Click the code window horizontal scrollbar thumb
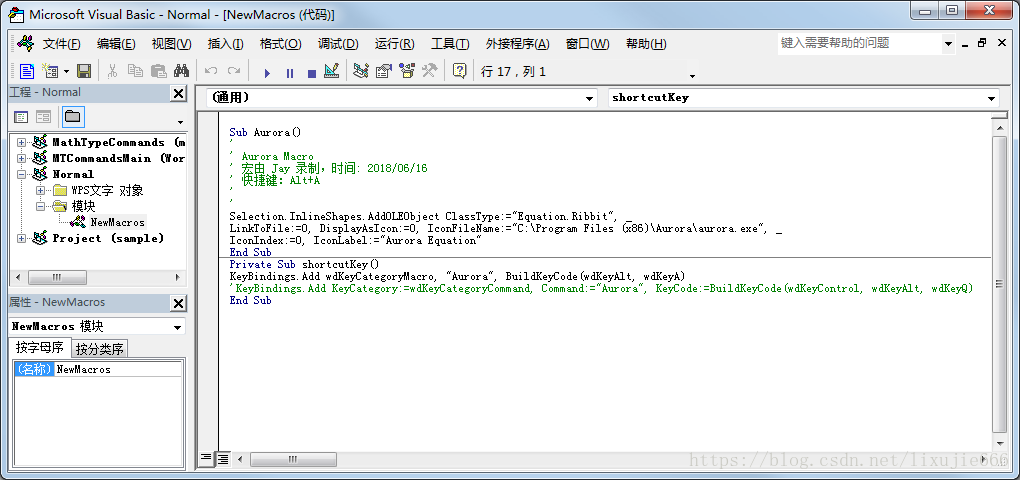Screen dimensions: 1020x480 point(293,459)
